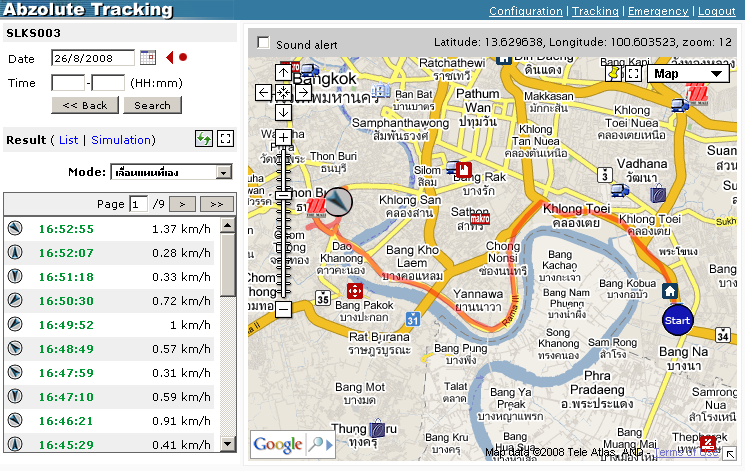Click the bus marker near Vadhana
This screenshot has height=471, width=745.
pos(620,190)
